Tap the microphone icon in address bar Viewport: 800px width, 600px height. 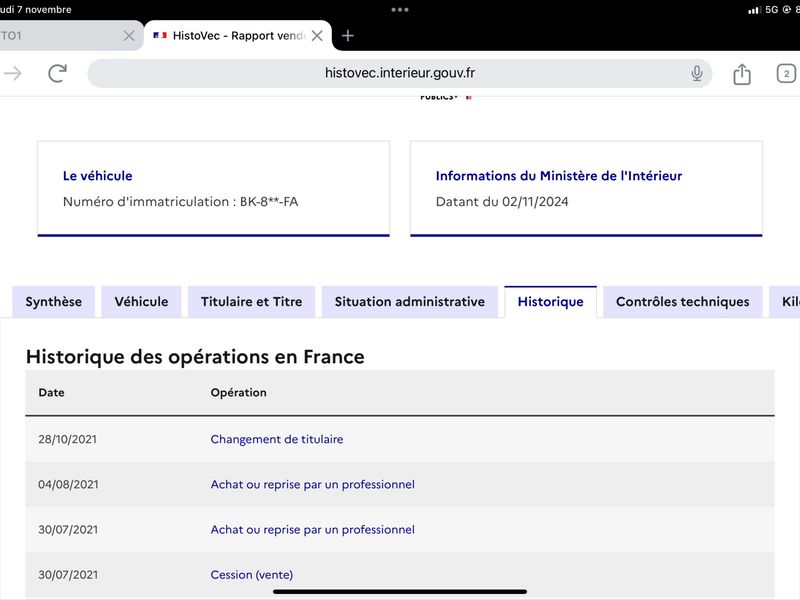coord(696,73)
